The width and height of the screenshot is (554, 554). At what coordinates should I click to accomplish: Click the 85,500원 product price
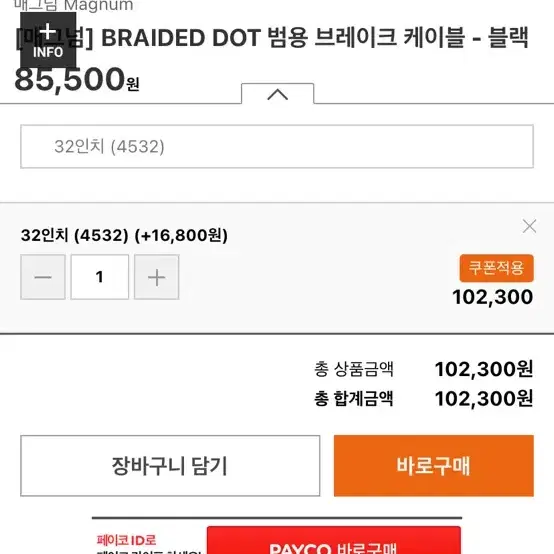tap(77, 80)
